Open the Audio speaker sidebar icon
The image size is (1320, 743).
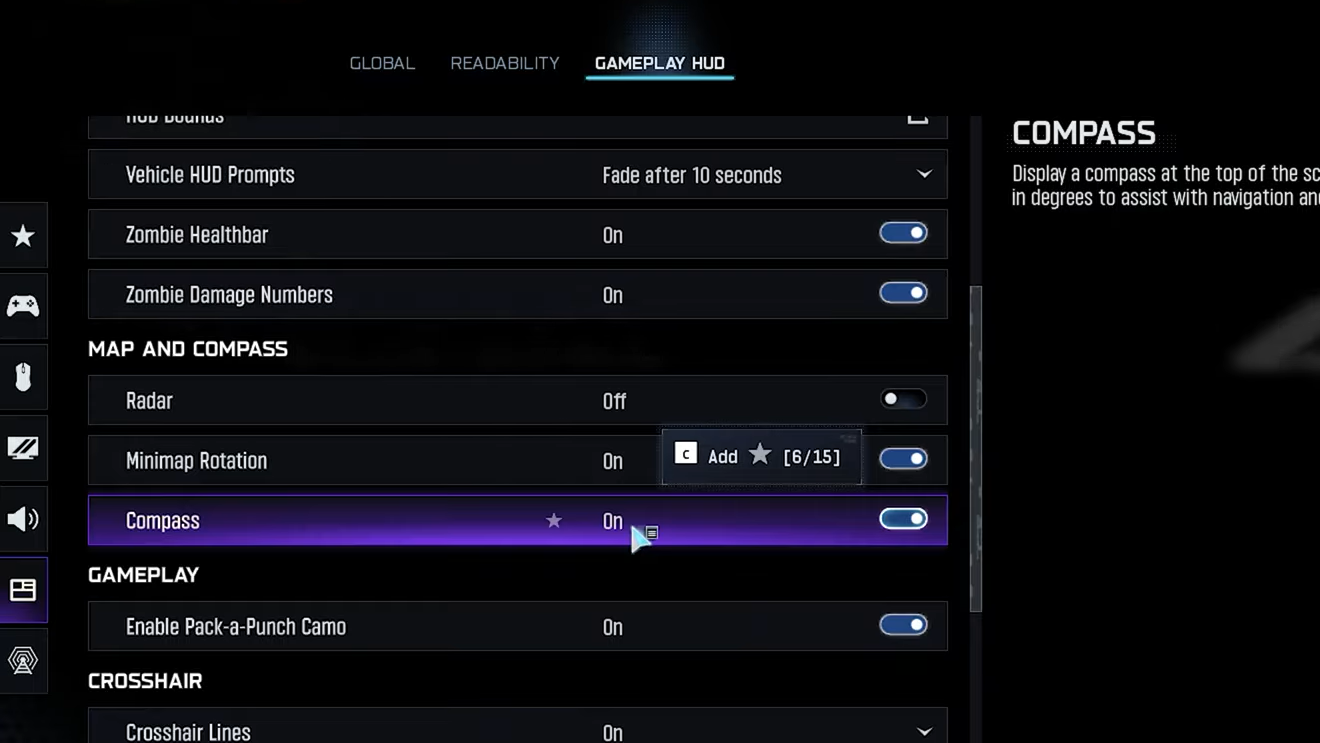[23, 519]
